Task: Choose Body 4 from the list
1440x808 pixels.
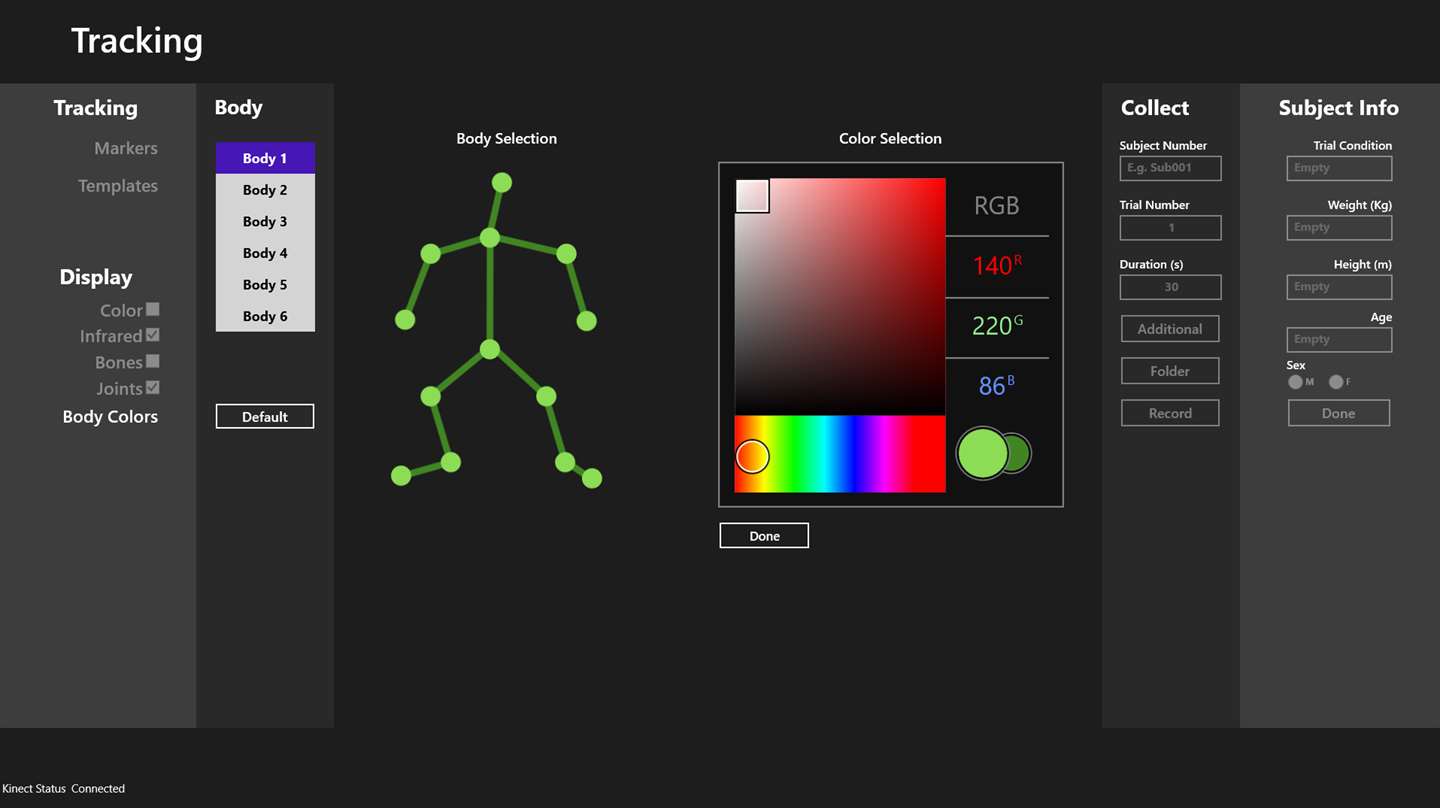Action: (x=265, y=253)
